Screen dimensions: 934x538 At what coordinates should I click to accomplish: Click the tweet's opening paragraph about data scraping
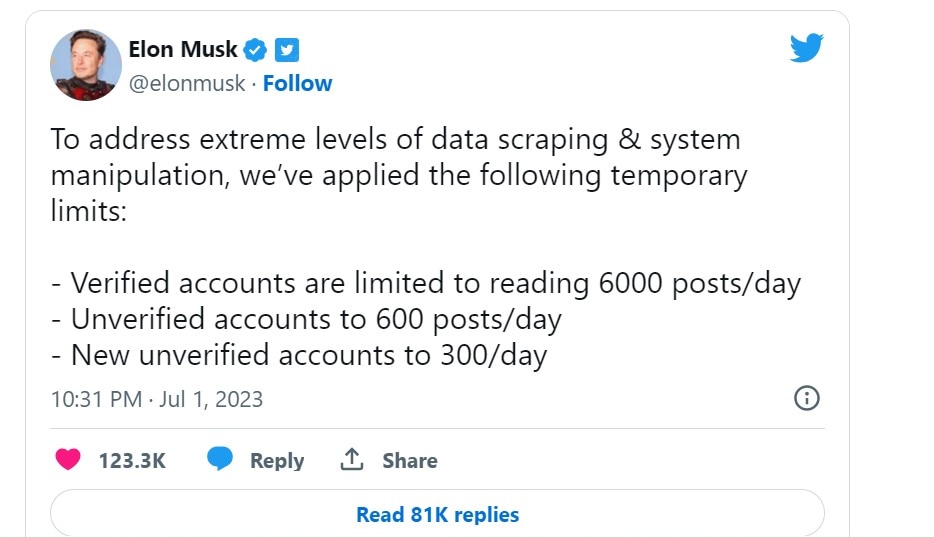click(x=398, y=175)
